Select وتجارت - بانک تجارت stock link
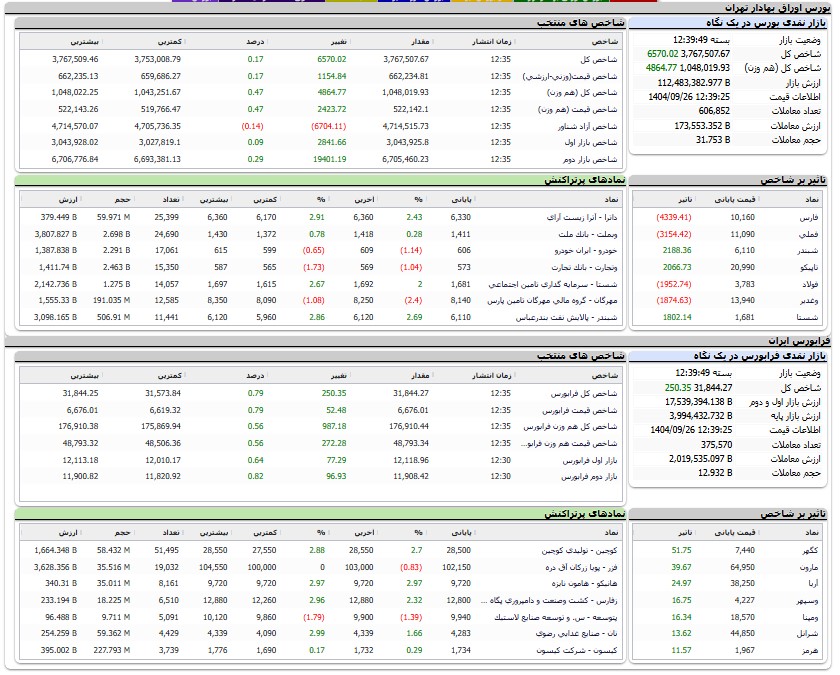The height and width of the screenshot is (675, 840). (x=583, y=267)
